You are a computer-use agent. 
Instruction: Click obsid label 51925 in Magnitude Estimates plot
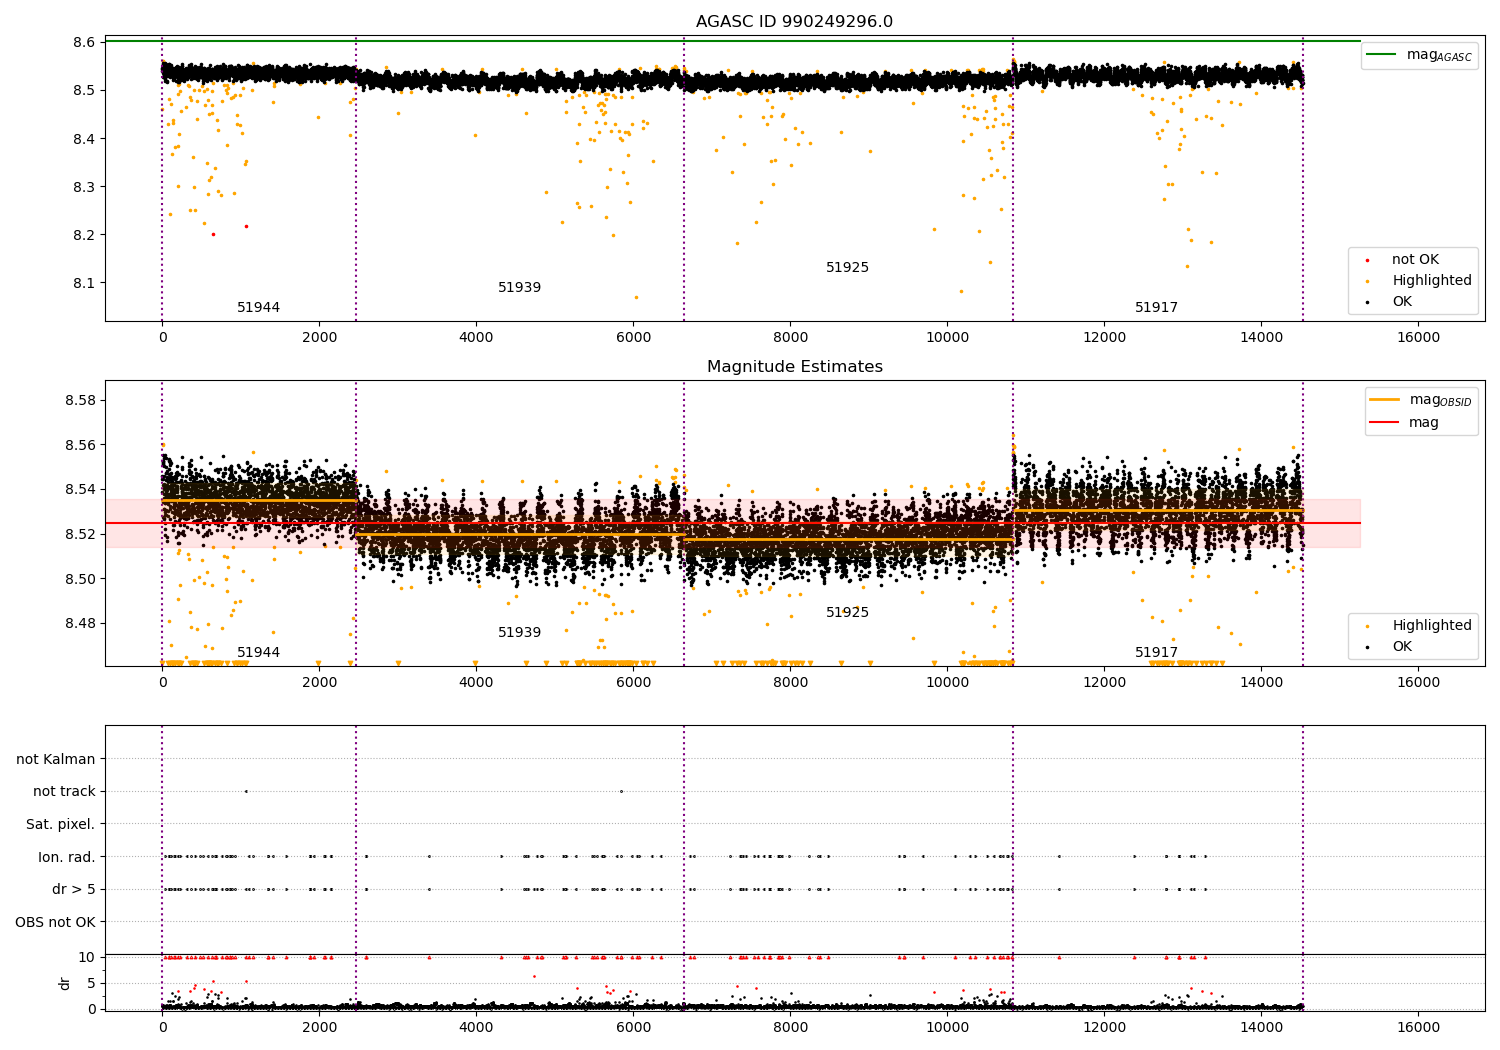847,613
